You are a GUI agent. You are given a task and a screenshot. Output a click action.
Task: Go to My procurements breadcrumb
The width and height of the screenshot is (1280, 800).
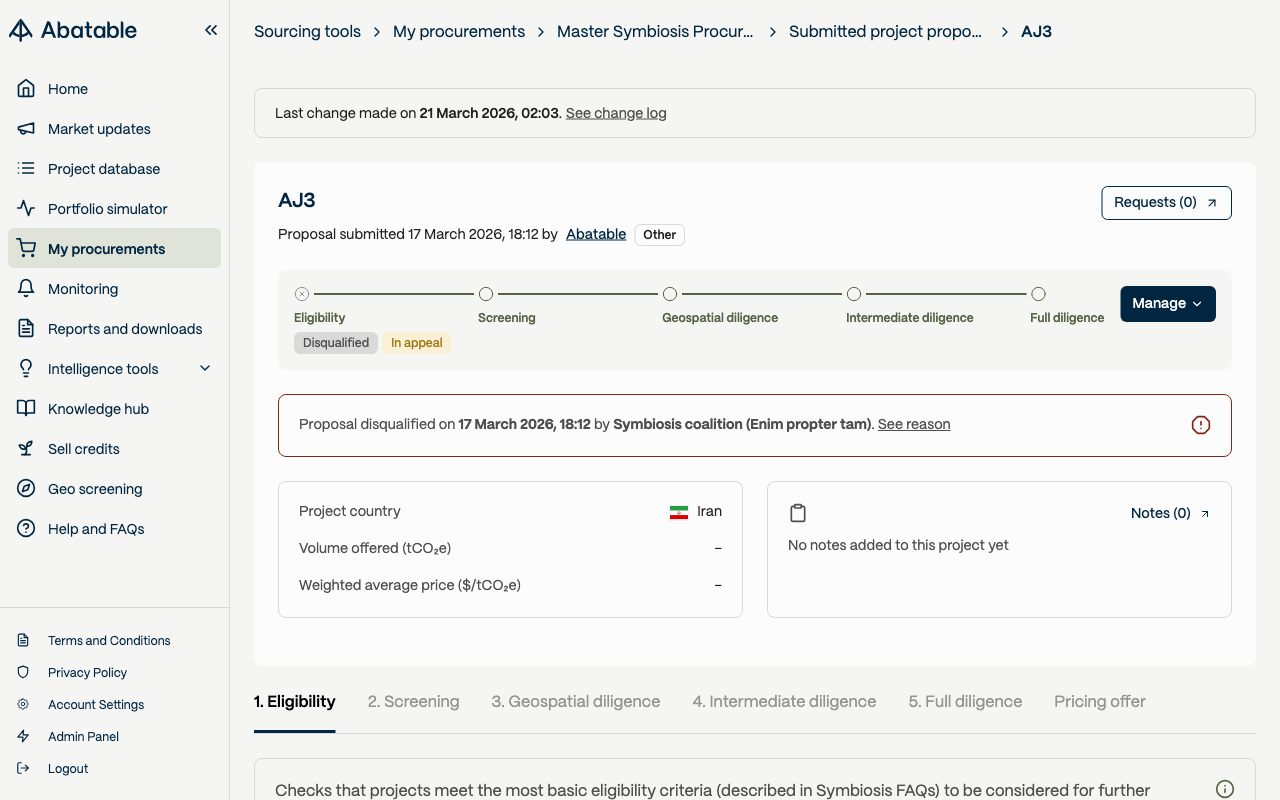pyautogui.click(x=459, y=31)
